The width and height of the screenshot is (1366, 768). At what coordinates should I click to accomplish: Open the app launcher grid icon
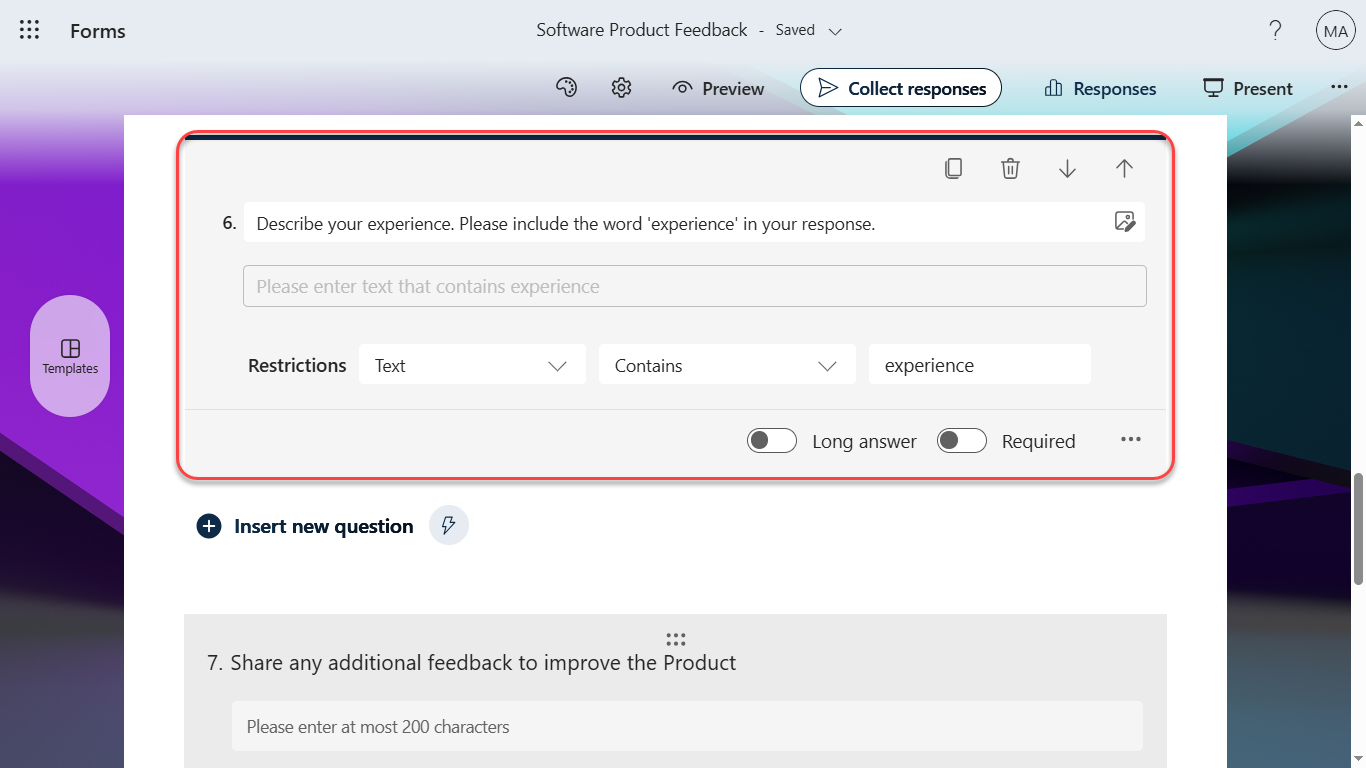click(30, 30)
